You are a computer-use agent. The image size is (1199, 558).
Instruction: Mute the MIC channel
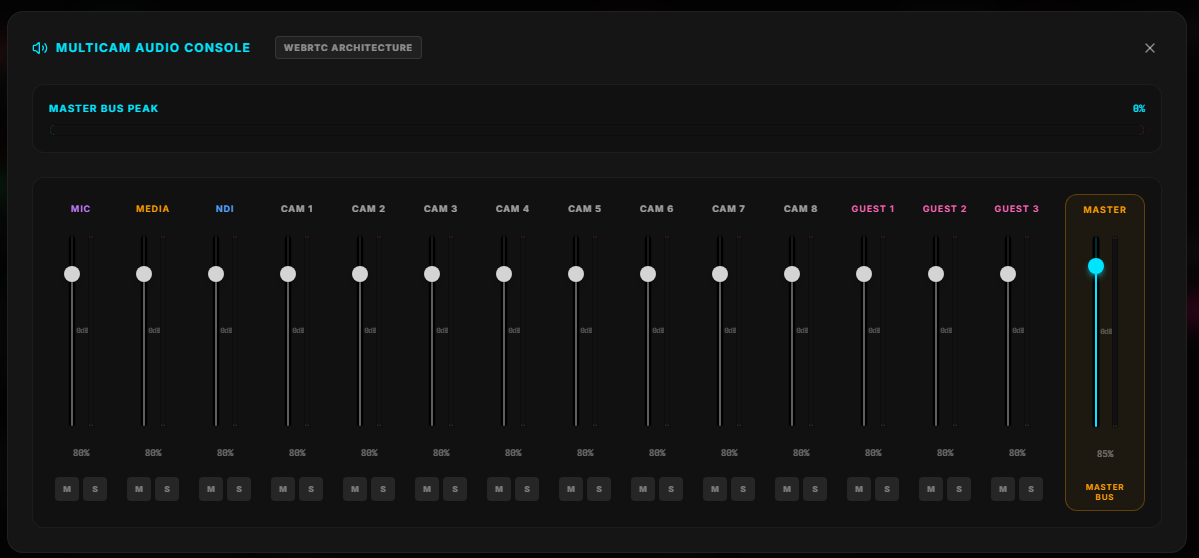pos(67,489)
